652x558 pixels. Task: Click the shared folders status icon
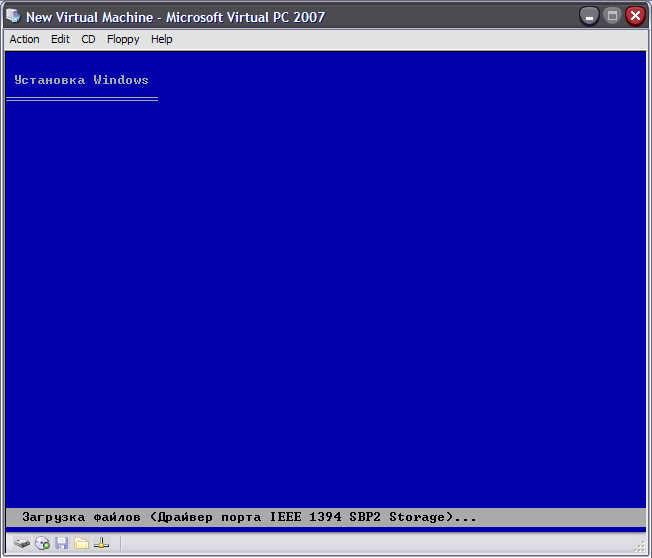(82, 543)
